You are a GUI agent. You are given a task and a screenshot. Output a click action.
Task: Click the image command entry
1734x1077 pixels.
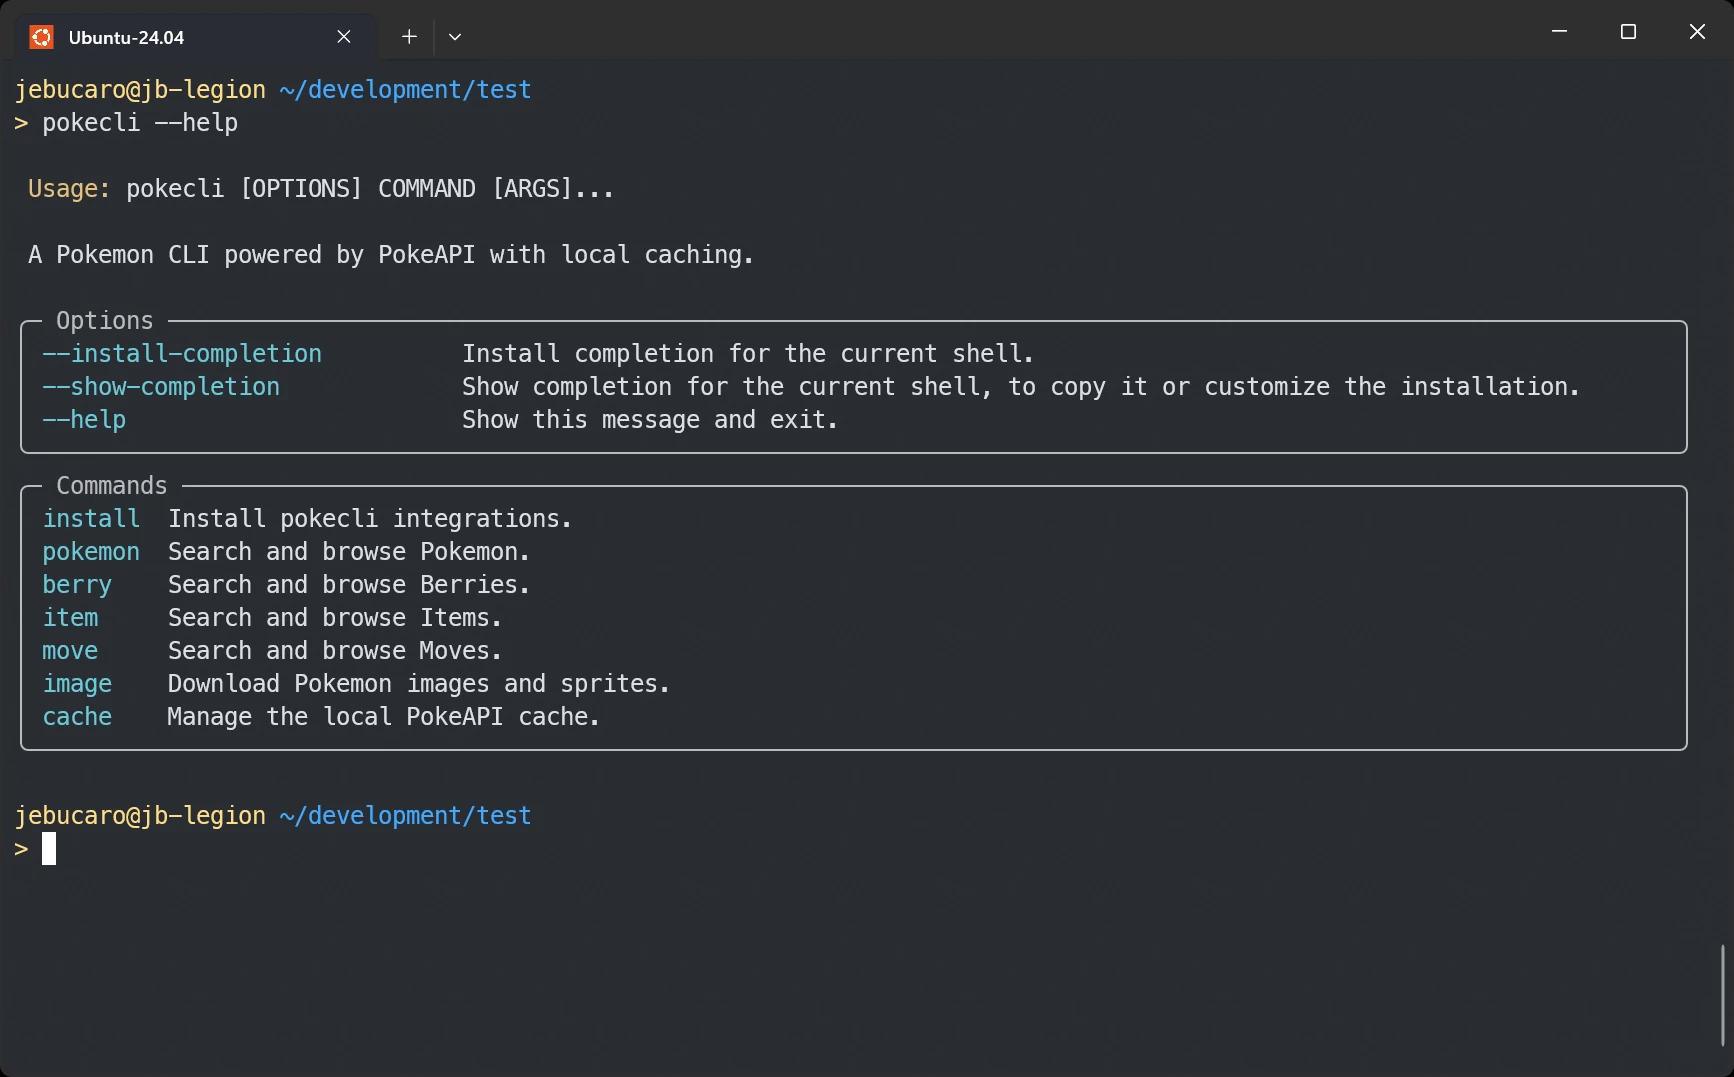point(77,684)
